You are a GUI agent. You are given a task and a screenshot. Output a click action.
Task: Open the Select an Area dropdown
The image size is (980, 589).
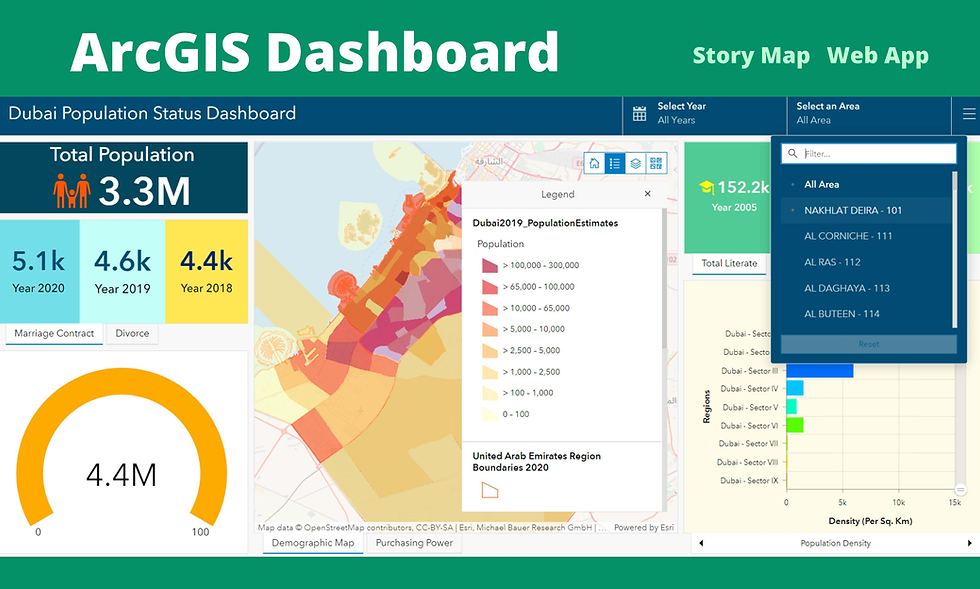click(869, 114)
